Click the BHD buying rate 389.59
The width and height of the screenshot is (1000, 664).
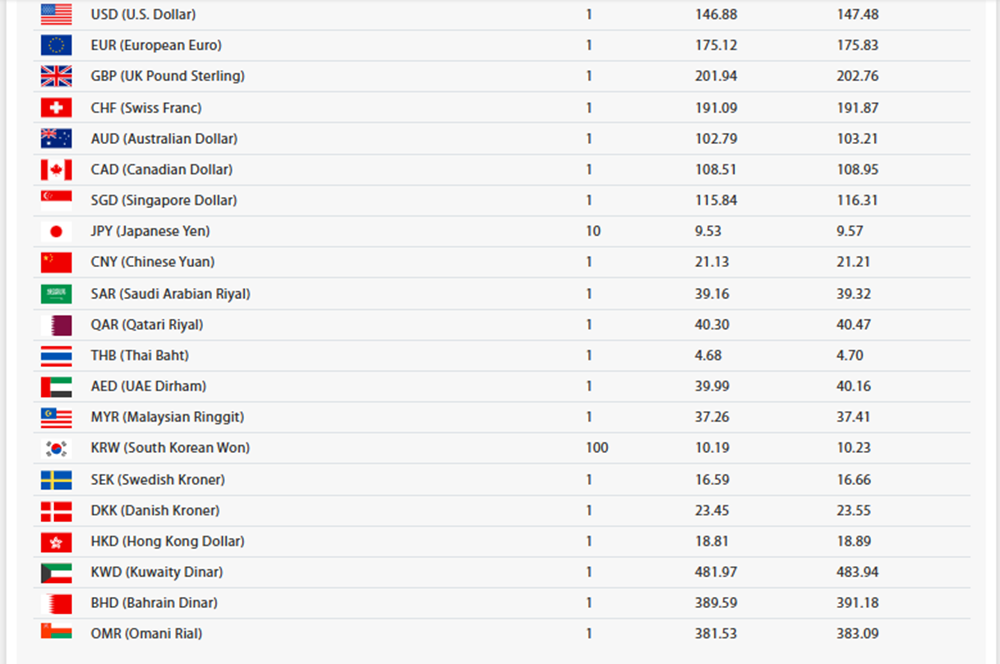coord(715,604)
